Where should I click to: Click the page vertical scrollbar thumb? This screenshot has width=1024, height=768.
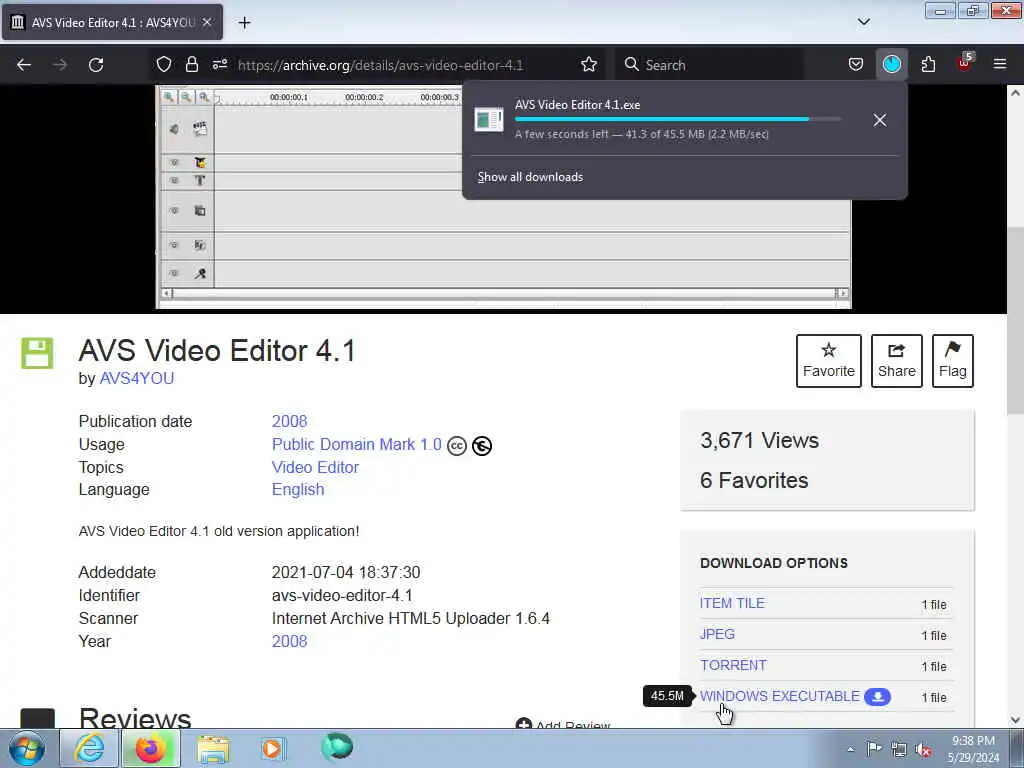point(1015,320)
